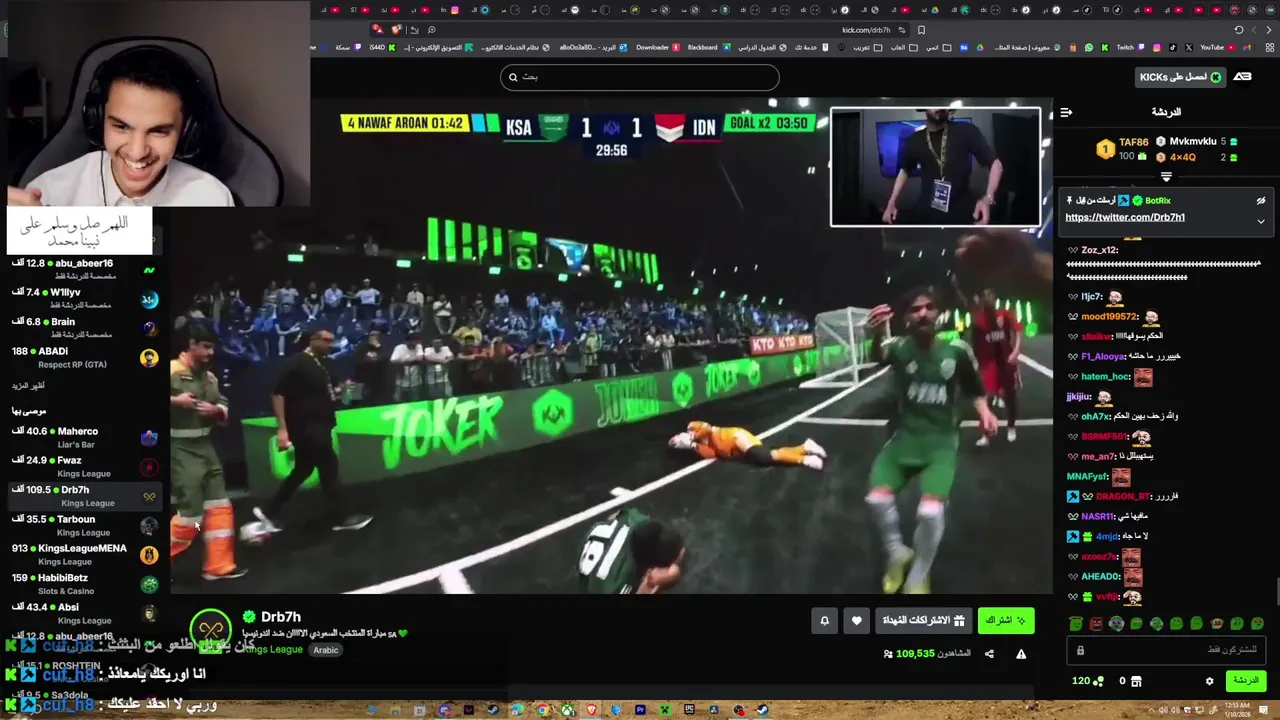
Task: Open Tarboun channel in sidebar
Action: [x=84, y=525]
